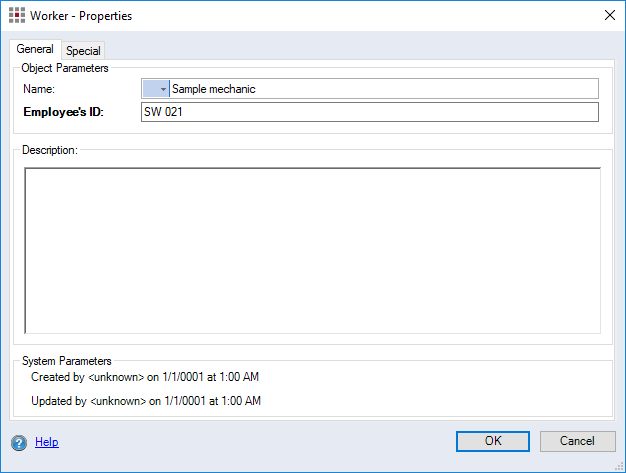Focus the Employee's ID field 'SW 021'
The height and width of the screenshot is (473, 626).
370,112
